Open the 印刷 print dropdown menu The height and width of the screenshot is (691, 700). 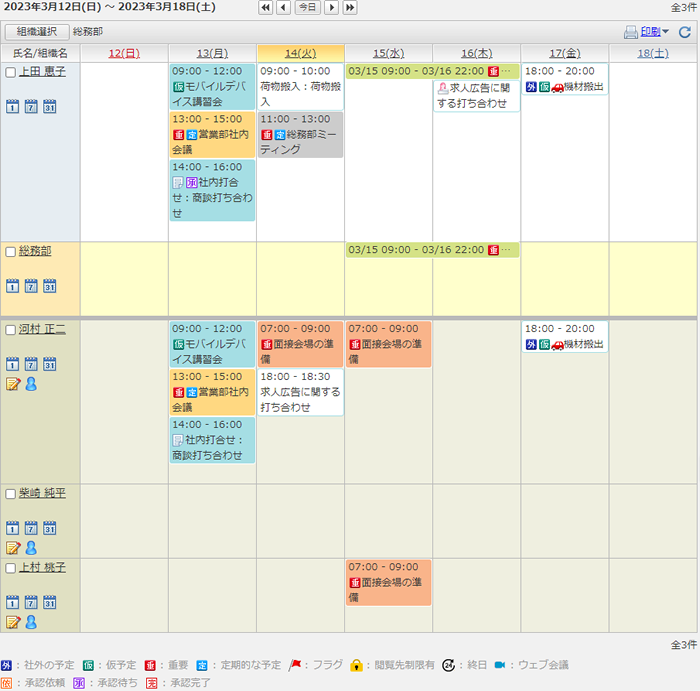click(650, 32)
